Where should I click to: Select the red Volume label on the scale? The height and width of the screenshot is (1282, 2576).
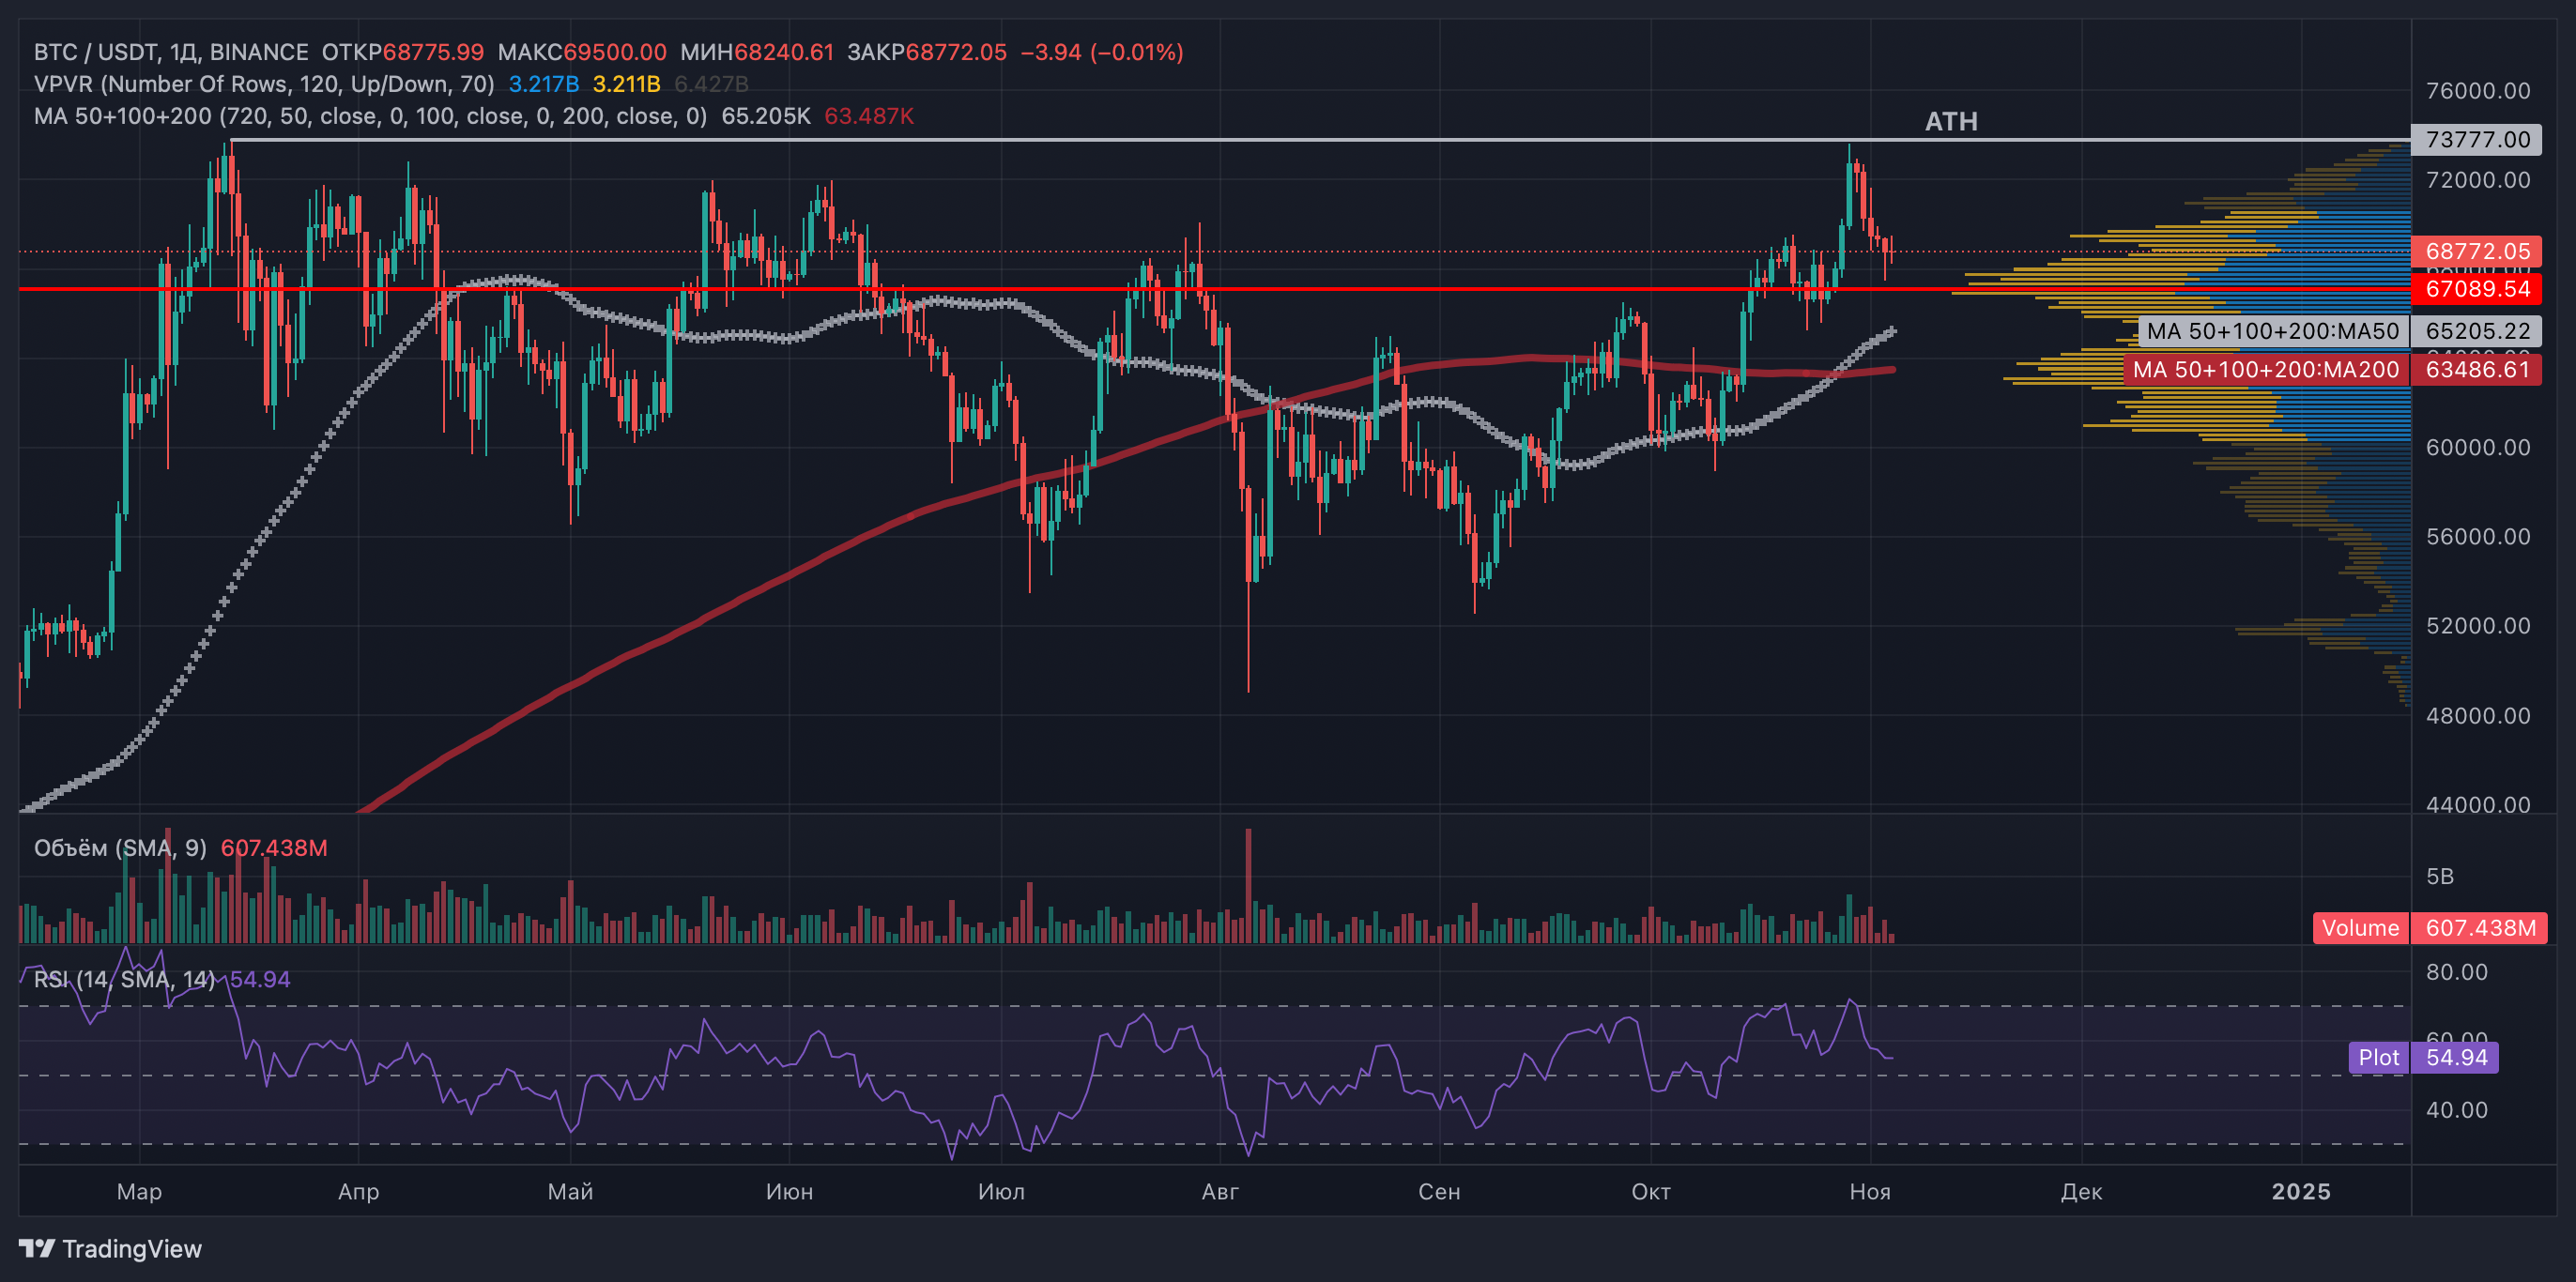coord(2360,928)
